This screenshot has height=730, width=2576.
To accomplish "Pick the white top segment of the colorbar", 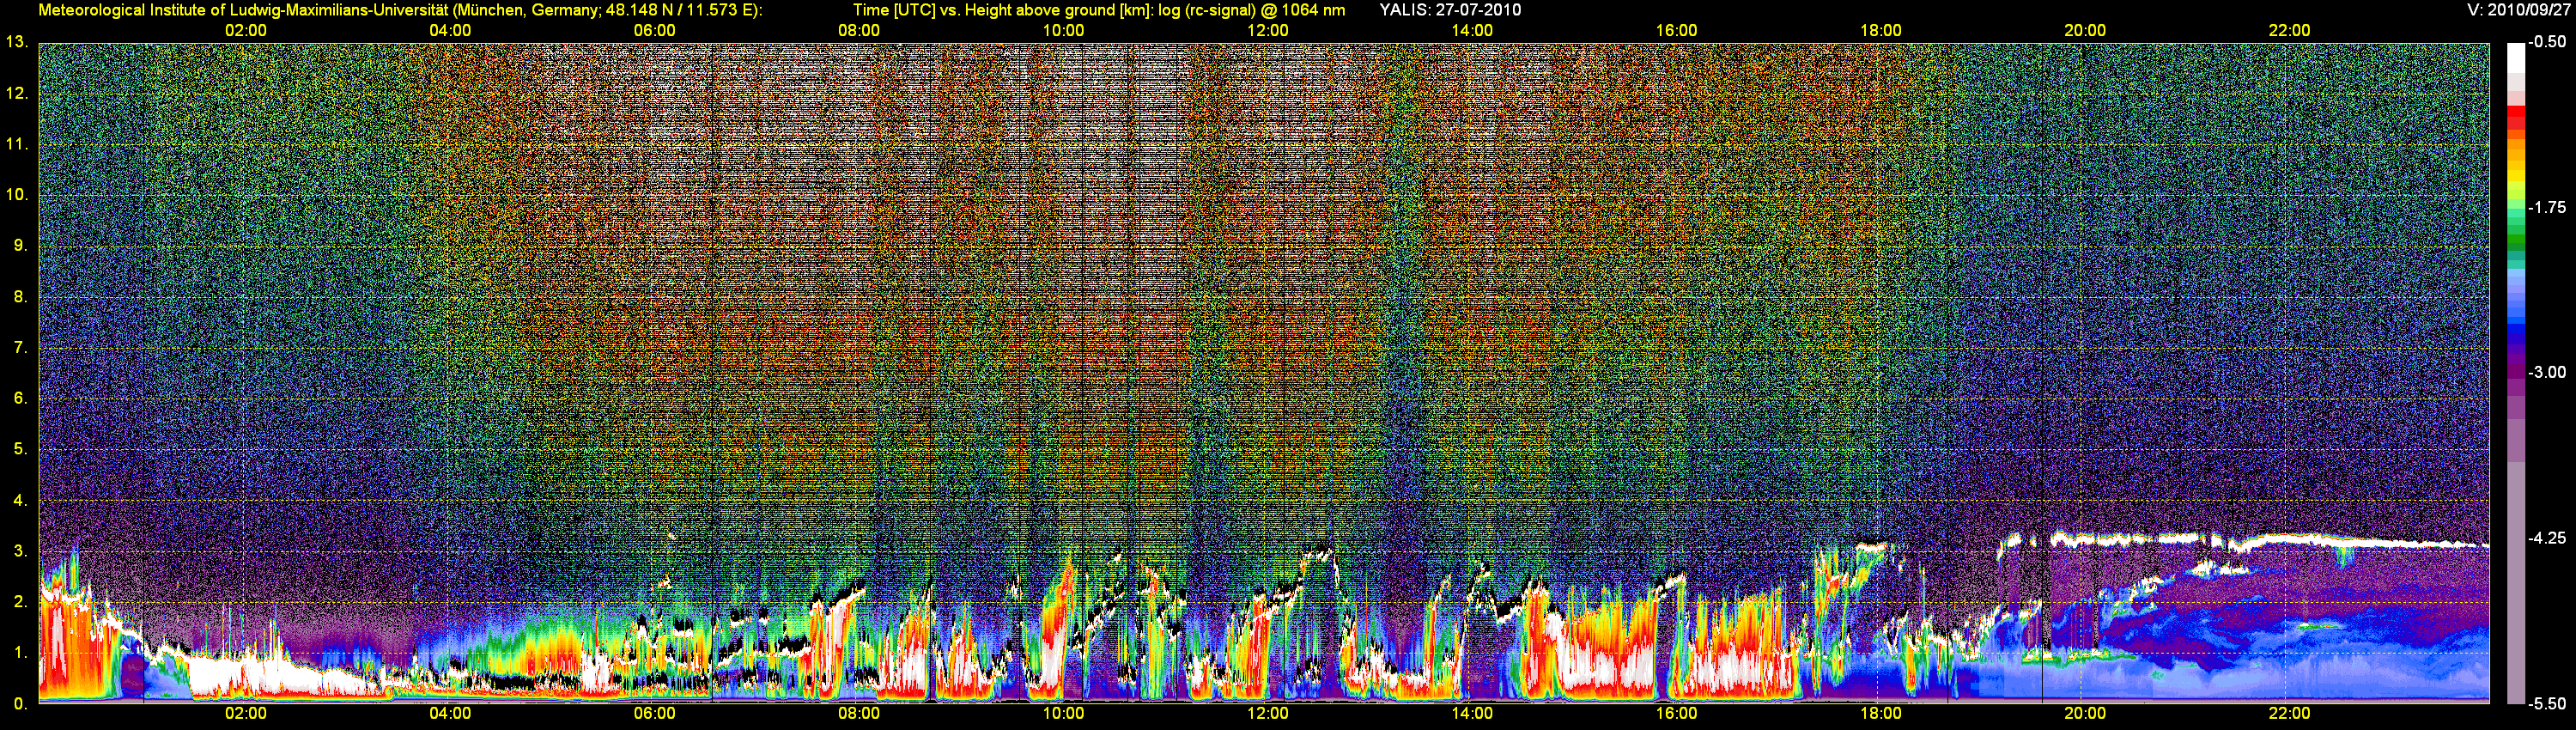I will click(x=2515, y=58).
